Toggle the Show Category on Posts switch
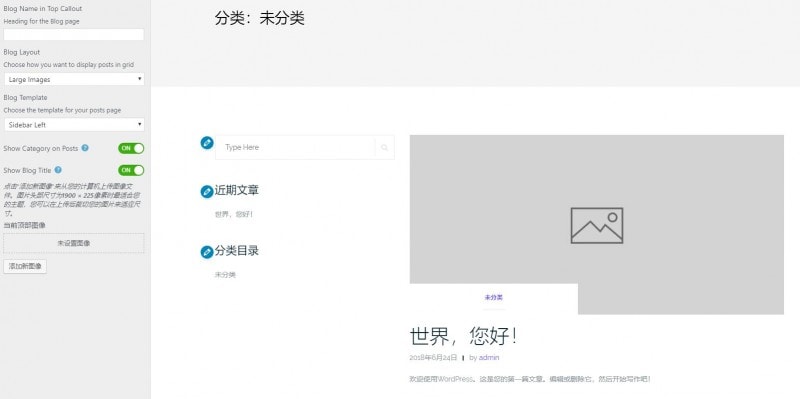This screenshot has height=399, width=800. pos(131,148)
